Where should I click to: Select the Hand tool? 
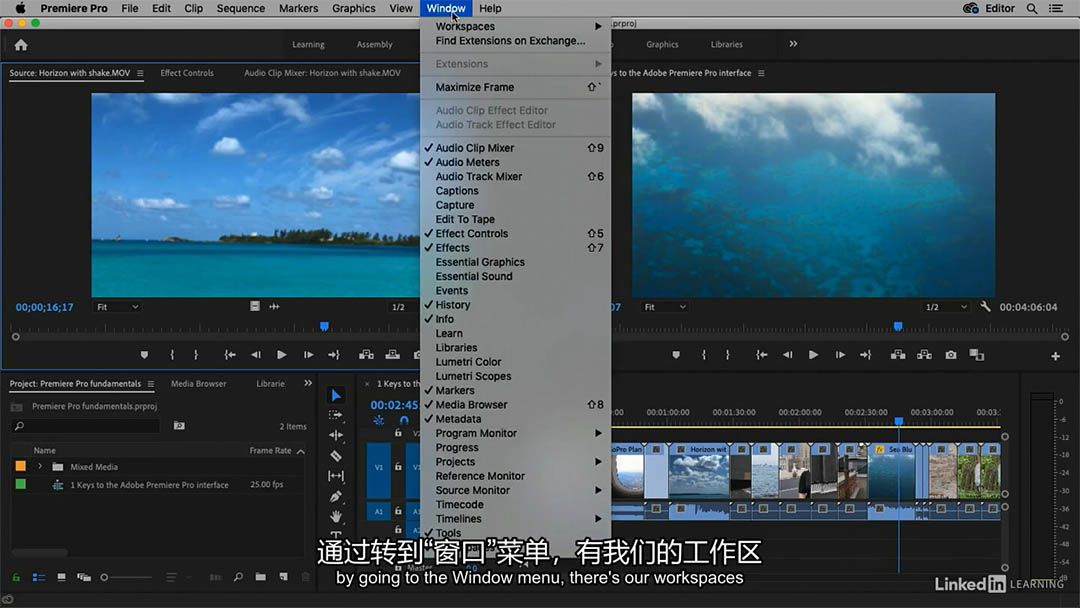336,516
